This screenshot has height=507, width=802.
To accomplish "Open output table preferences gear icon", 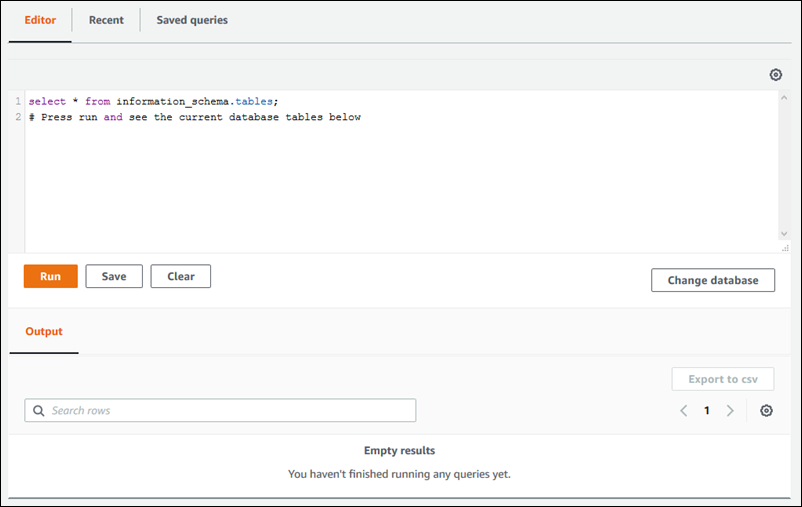I will [x=766, y=411].
